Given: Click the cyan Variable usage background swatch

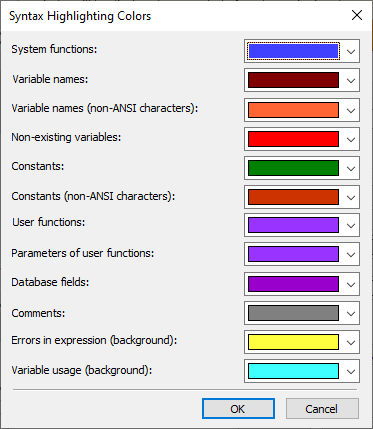Looking at the screenshot, I should click(293, 371).
